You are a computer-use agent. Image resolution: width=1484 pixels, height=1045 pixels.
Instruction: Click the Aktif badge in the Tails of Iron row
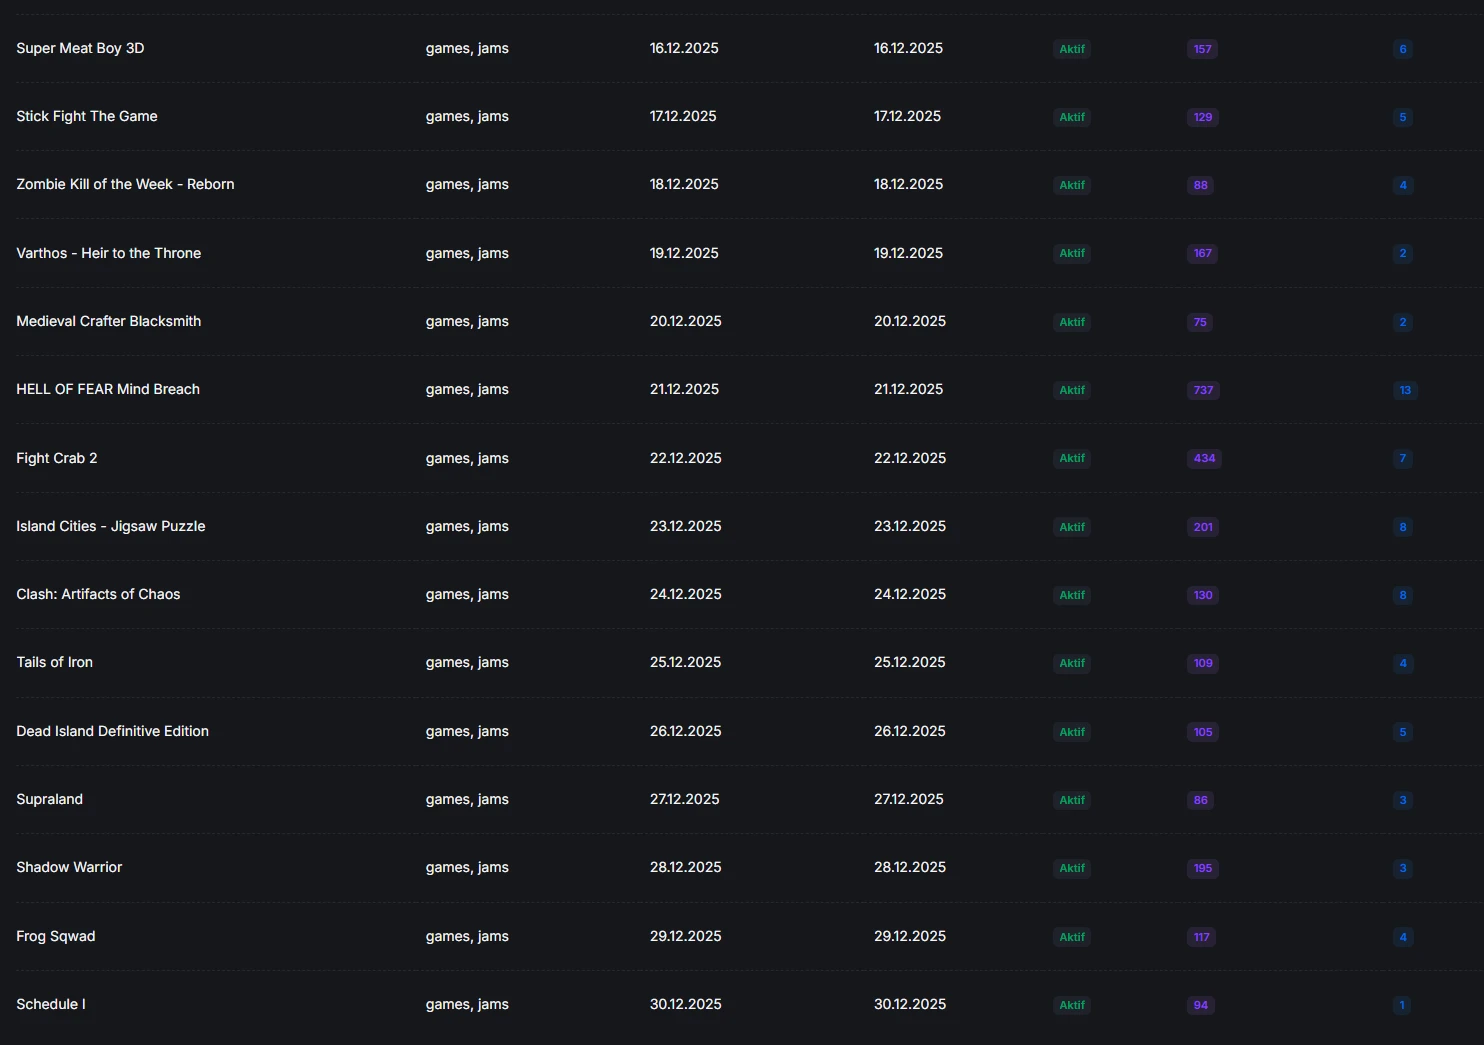pos(1072,663)
